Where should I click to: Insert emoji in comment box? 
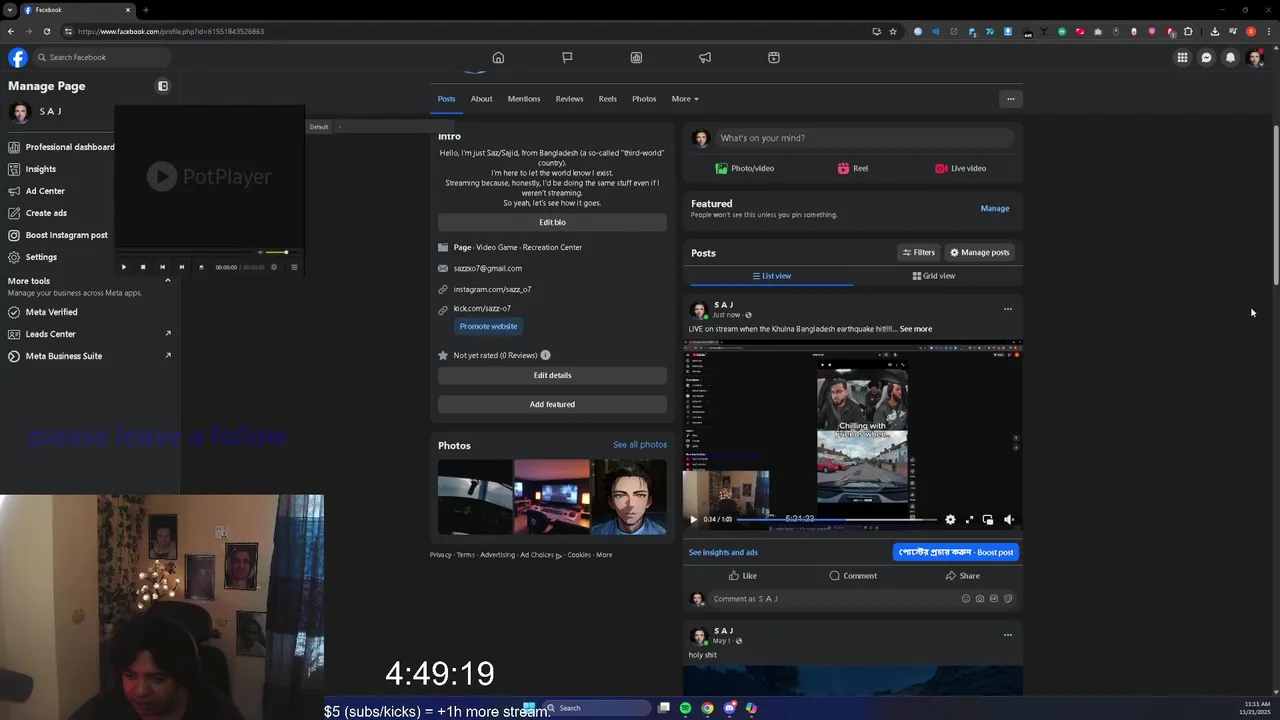[x=966, y=599]
